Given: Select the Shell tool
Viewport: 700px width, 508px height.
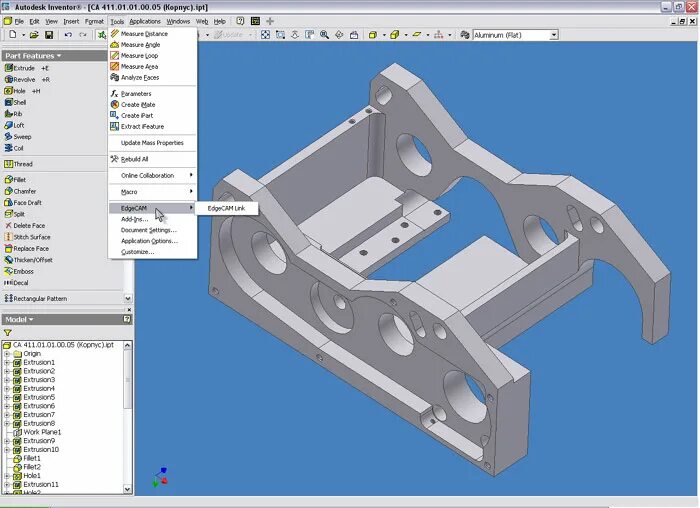Looking at the screenshot, I should pos(15,102).
